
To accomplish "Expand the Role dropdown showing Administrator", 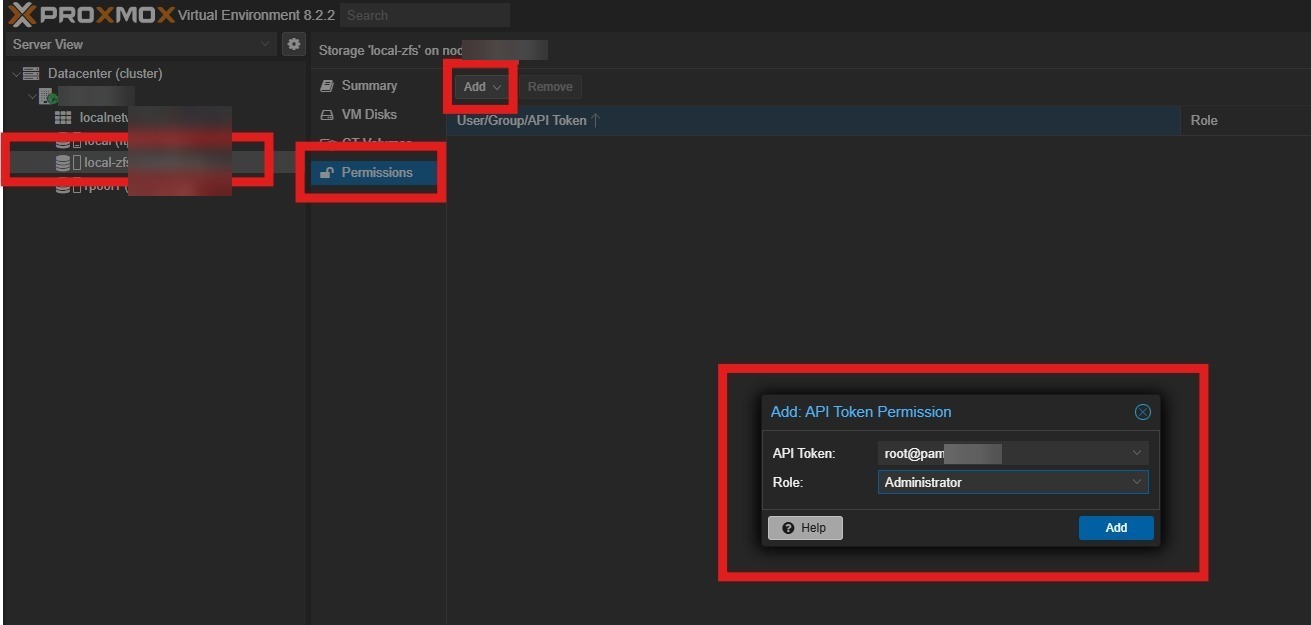I will [x=1137, y=482].
